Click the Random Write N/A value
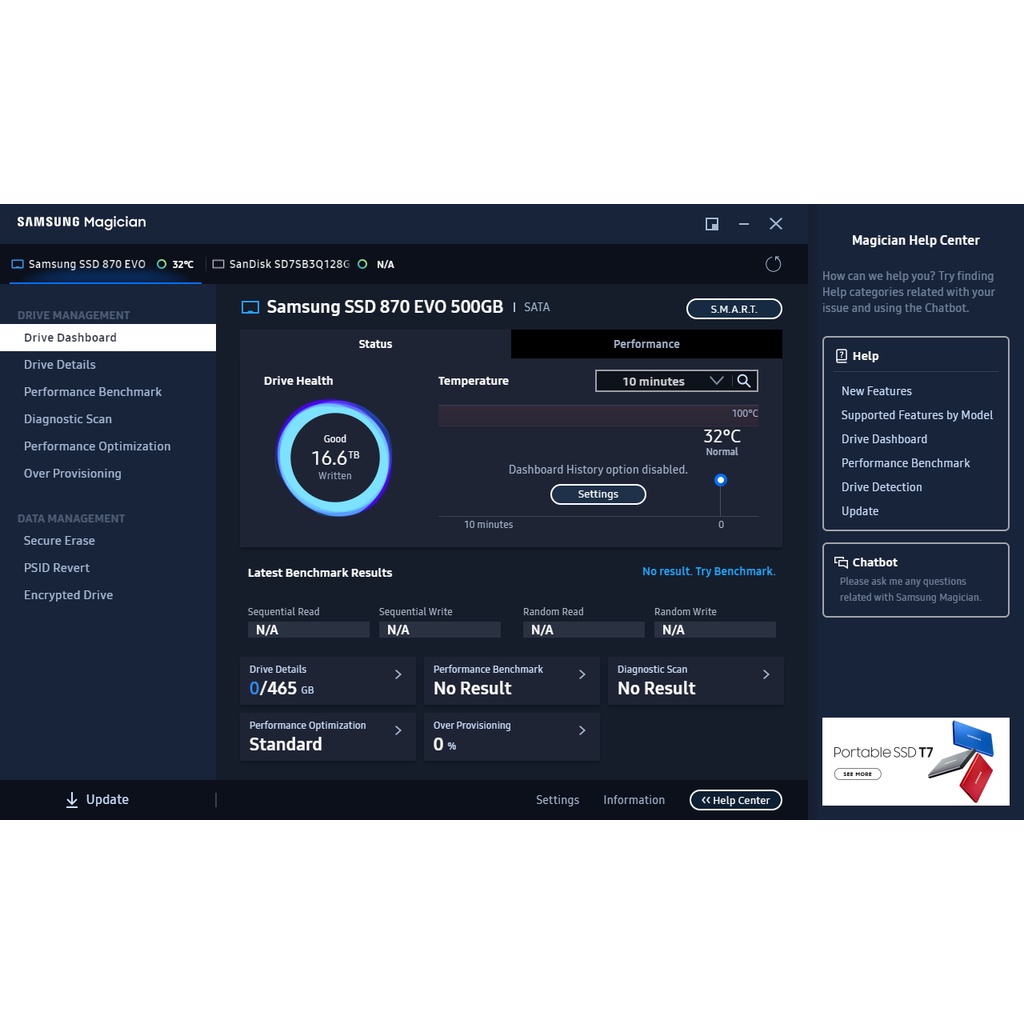 (x=714, y=630)
